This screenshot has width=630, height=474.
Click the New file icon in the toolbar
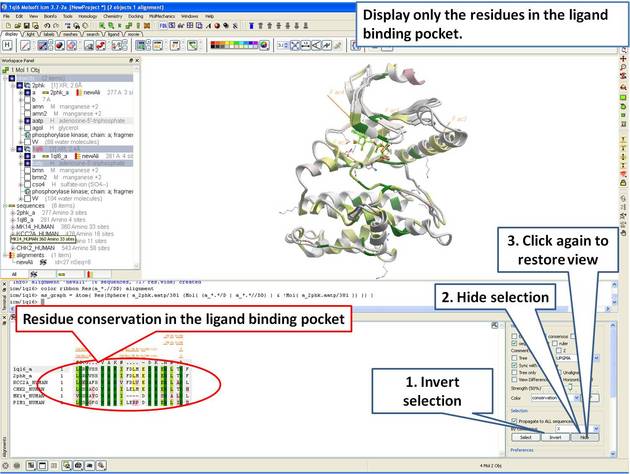click(8, 25)
